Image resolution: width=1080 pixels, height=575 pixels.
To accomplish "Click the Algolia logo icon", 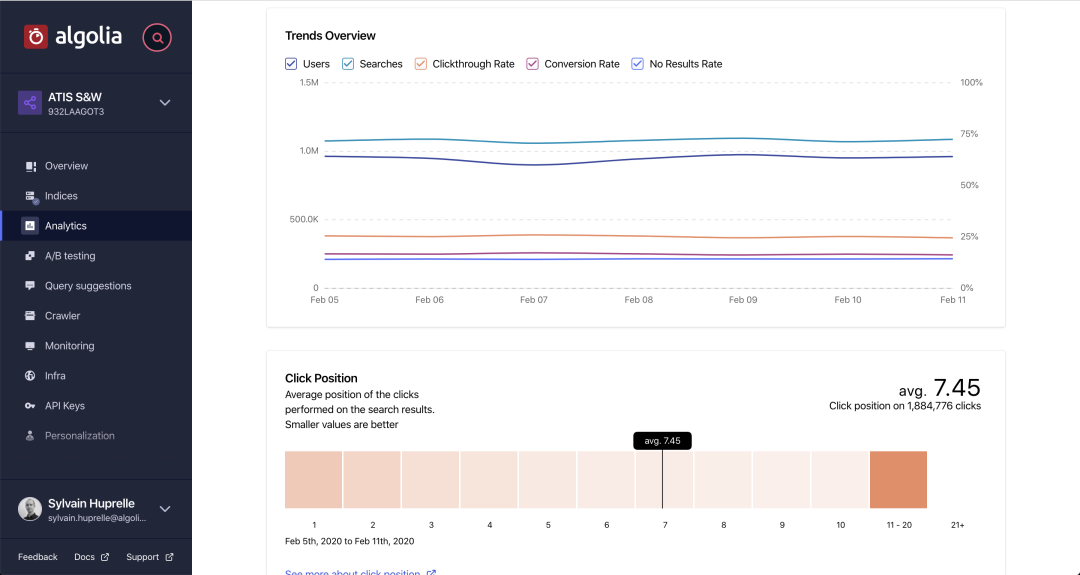I will (36, 37).
